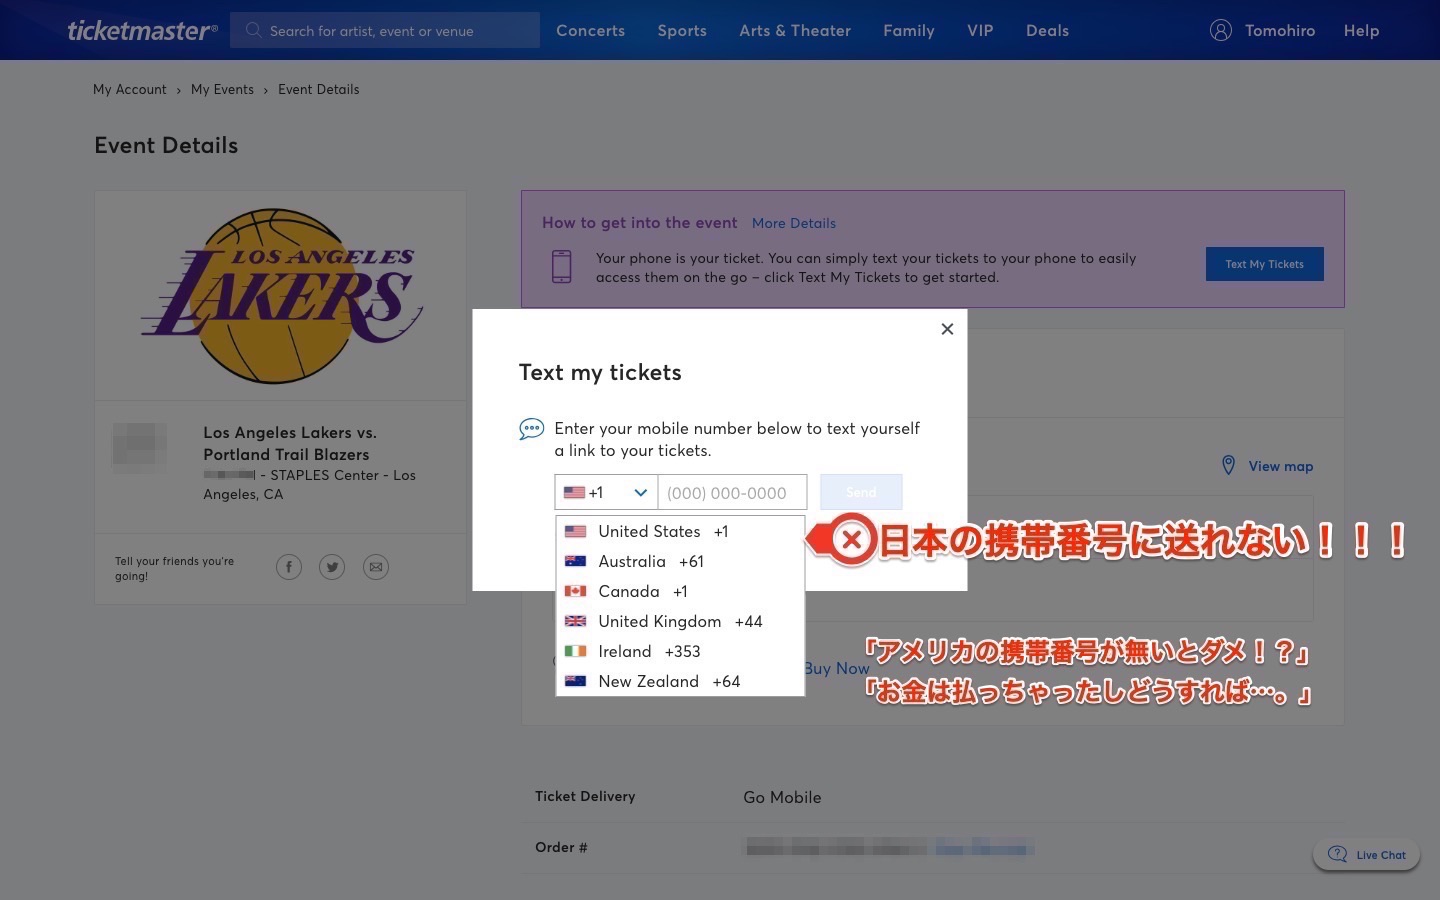Go to My Events breadcrumb

pyautogui.click(x=222, y=89)
